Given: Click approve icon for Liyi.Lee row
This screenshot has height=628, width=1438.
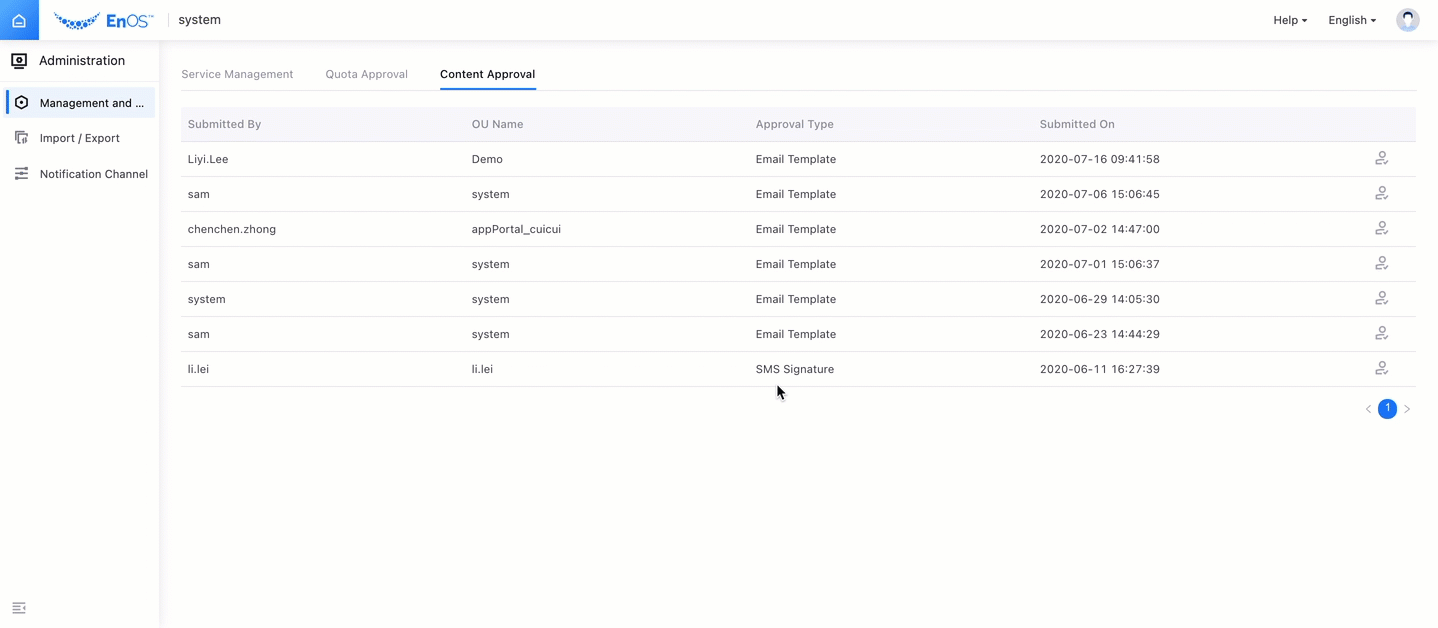Looking at the screenshot, I should click(1381, 159).
